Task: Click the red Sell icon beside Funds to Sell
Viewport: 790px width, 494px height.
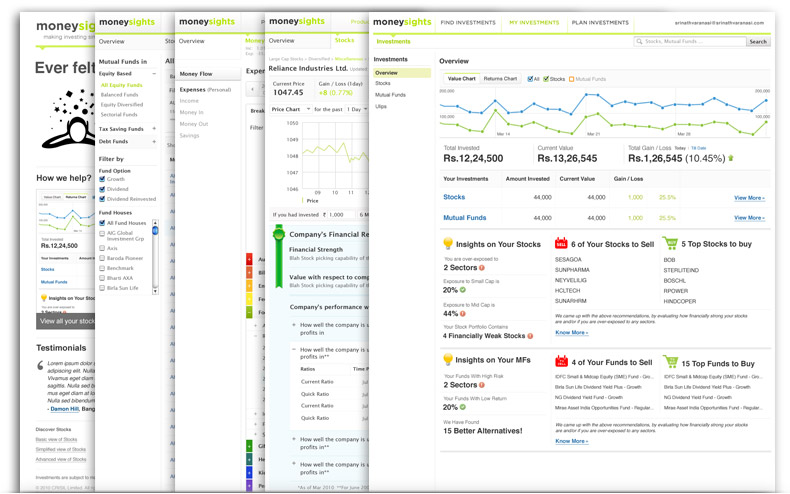Action: pos(561,361)
